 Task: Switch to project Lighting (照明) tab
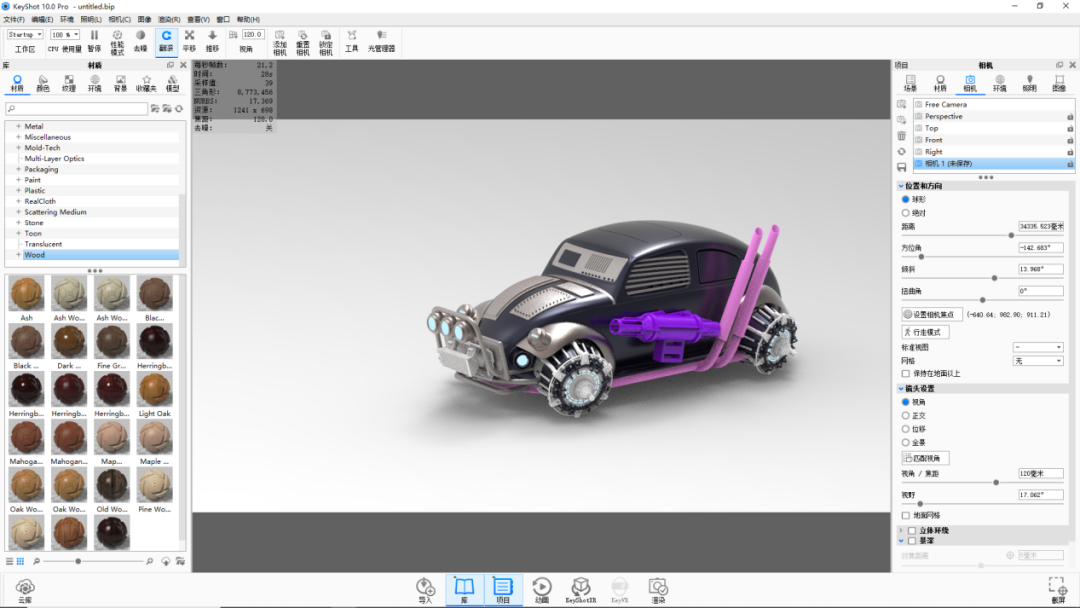tap(1029, 83)
